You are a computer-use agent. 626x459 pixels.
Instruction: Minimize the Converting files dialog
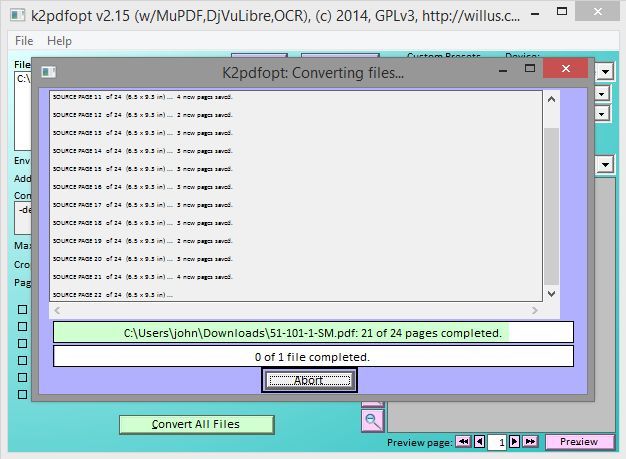click(x=503, y=70)
